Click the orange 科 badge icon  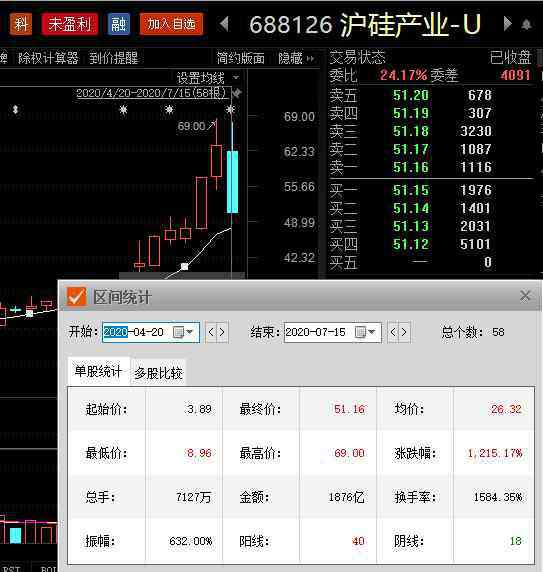(x=21, y=24)
